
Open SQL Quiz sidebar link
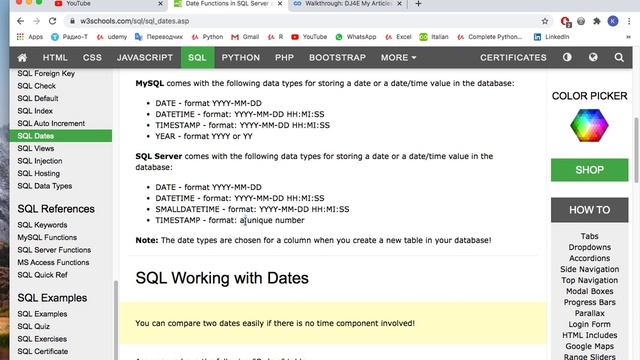click(x=33, y=326)
